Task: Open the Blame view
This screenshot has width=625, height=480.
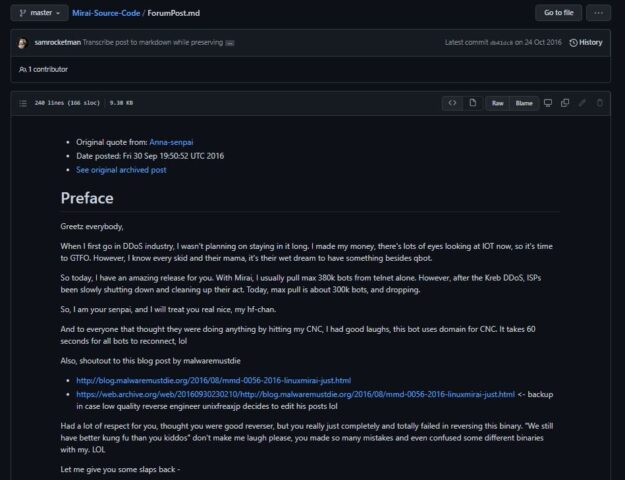Action: click(x=524, y=103)
